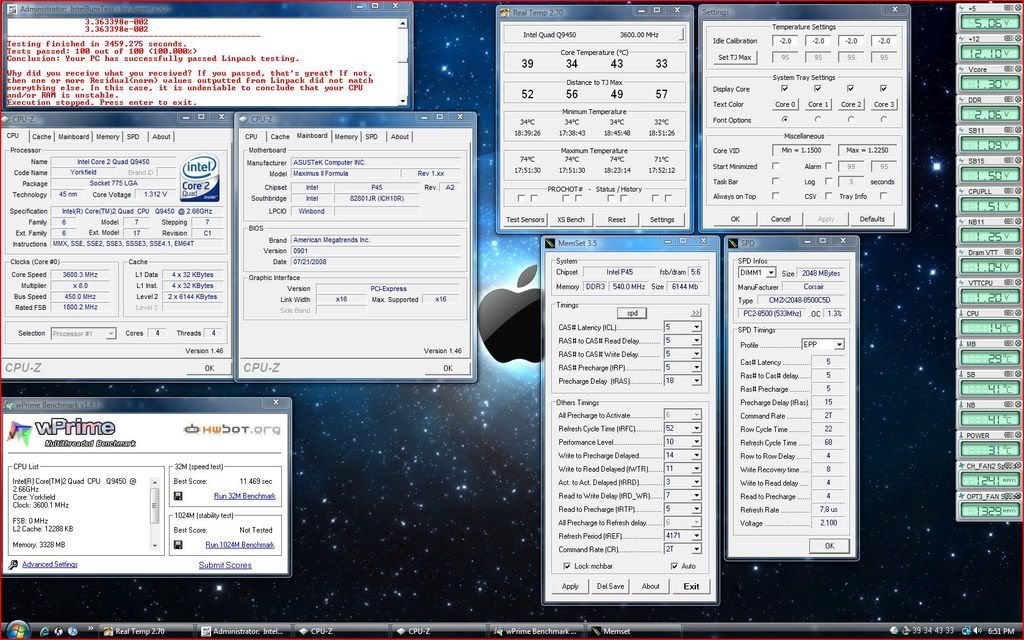Screen dimensions: 1024x640
Task: Open Performance Level dropdown in MemSet
Action: tap(696, 442)
